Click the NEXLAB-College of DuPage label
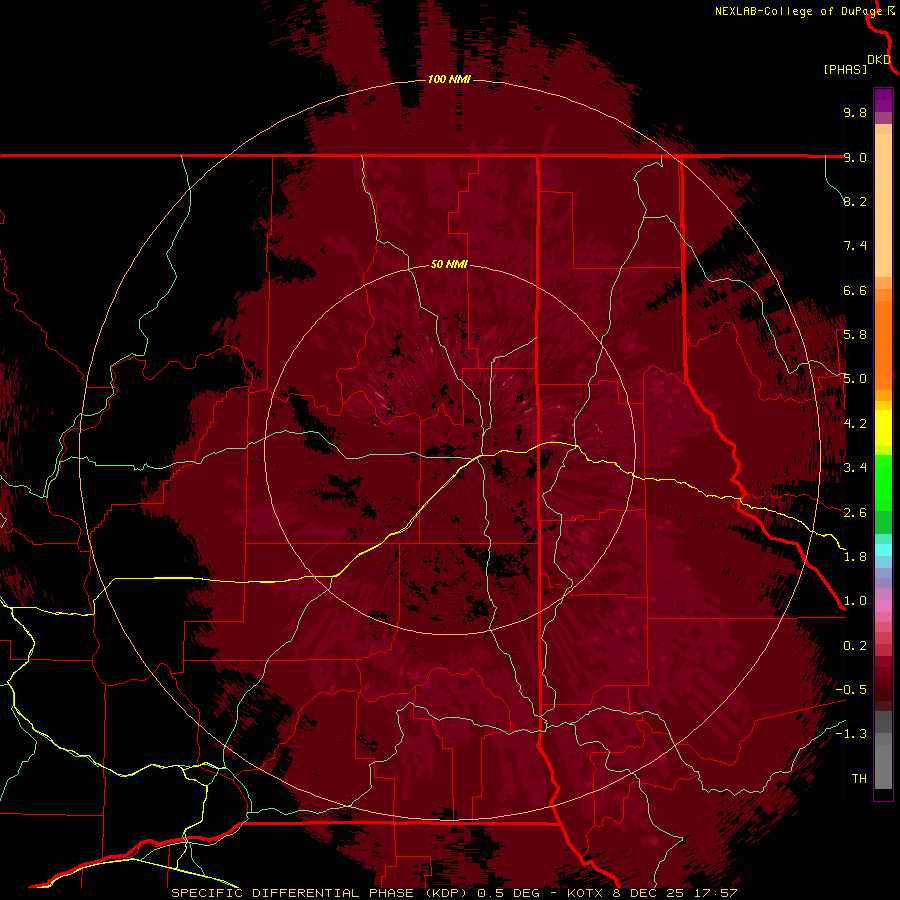900x900 pixels. (x=799, y=11)
